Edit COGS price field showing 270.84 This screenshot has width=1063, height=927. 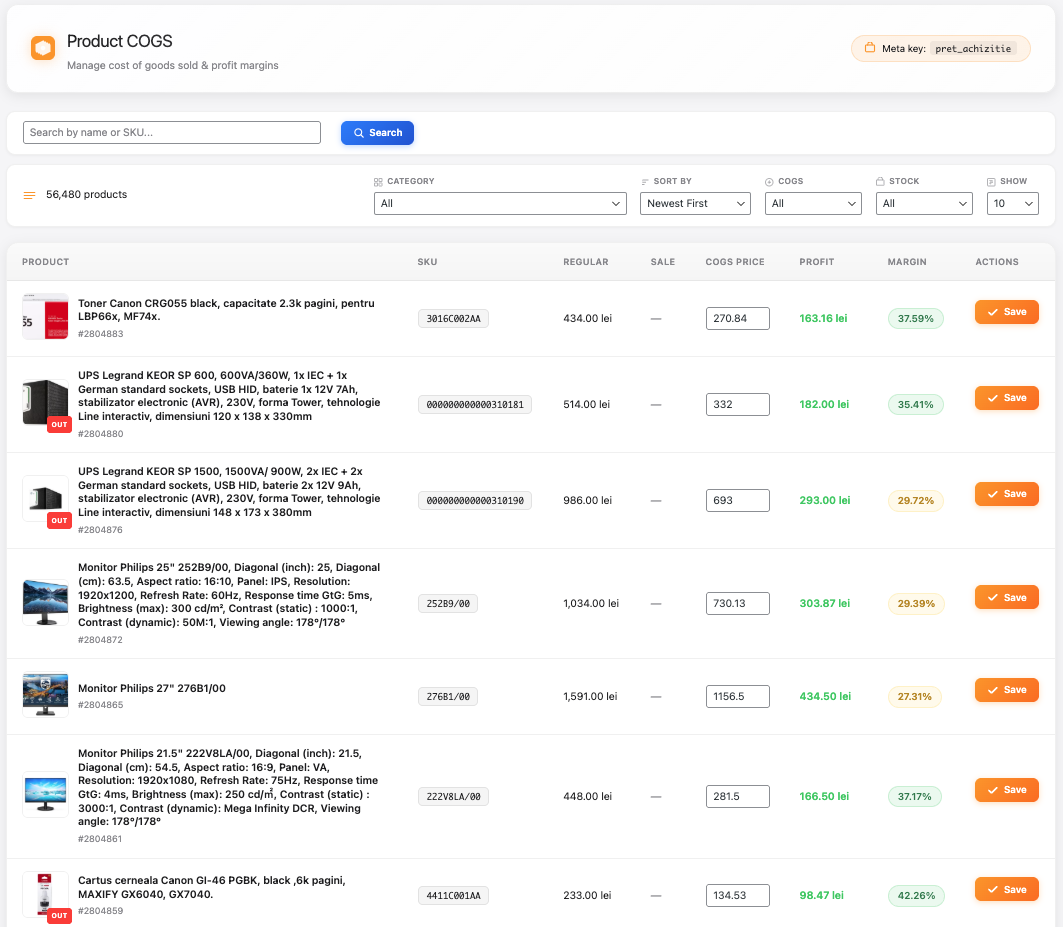(x=738, y=318)
